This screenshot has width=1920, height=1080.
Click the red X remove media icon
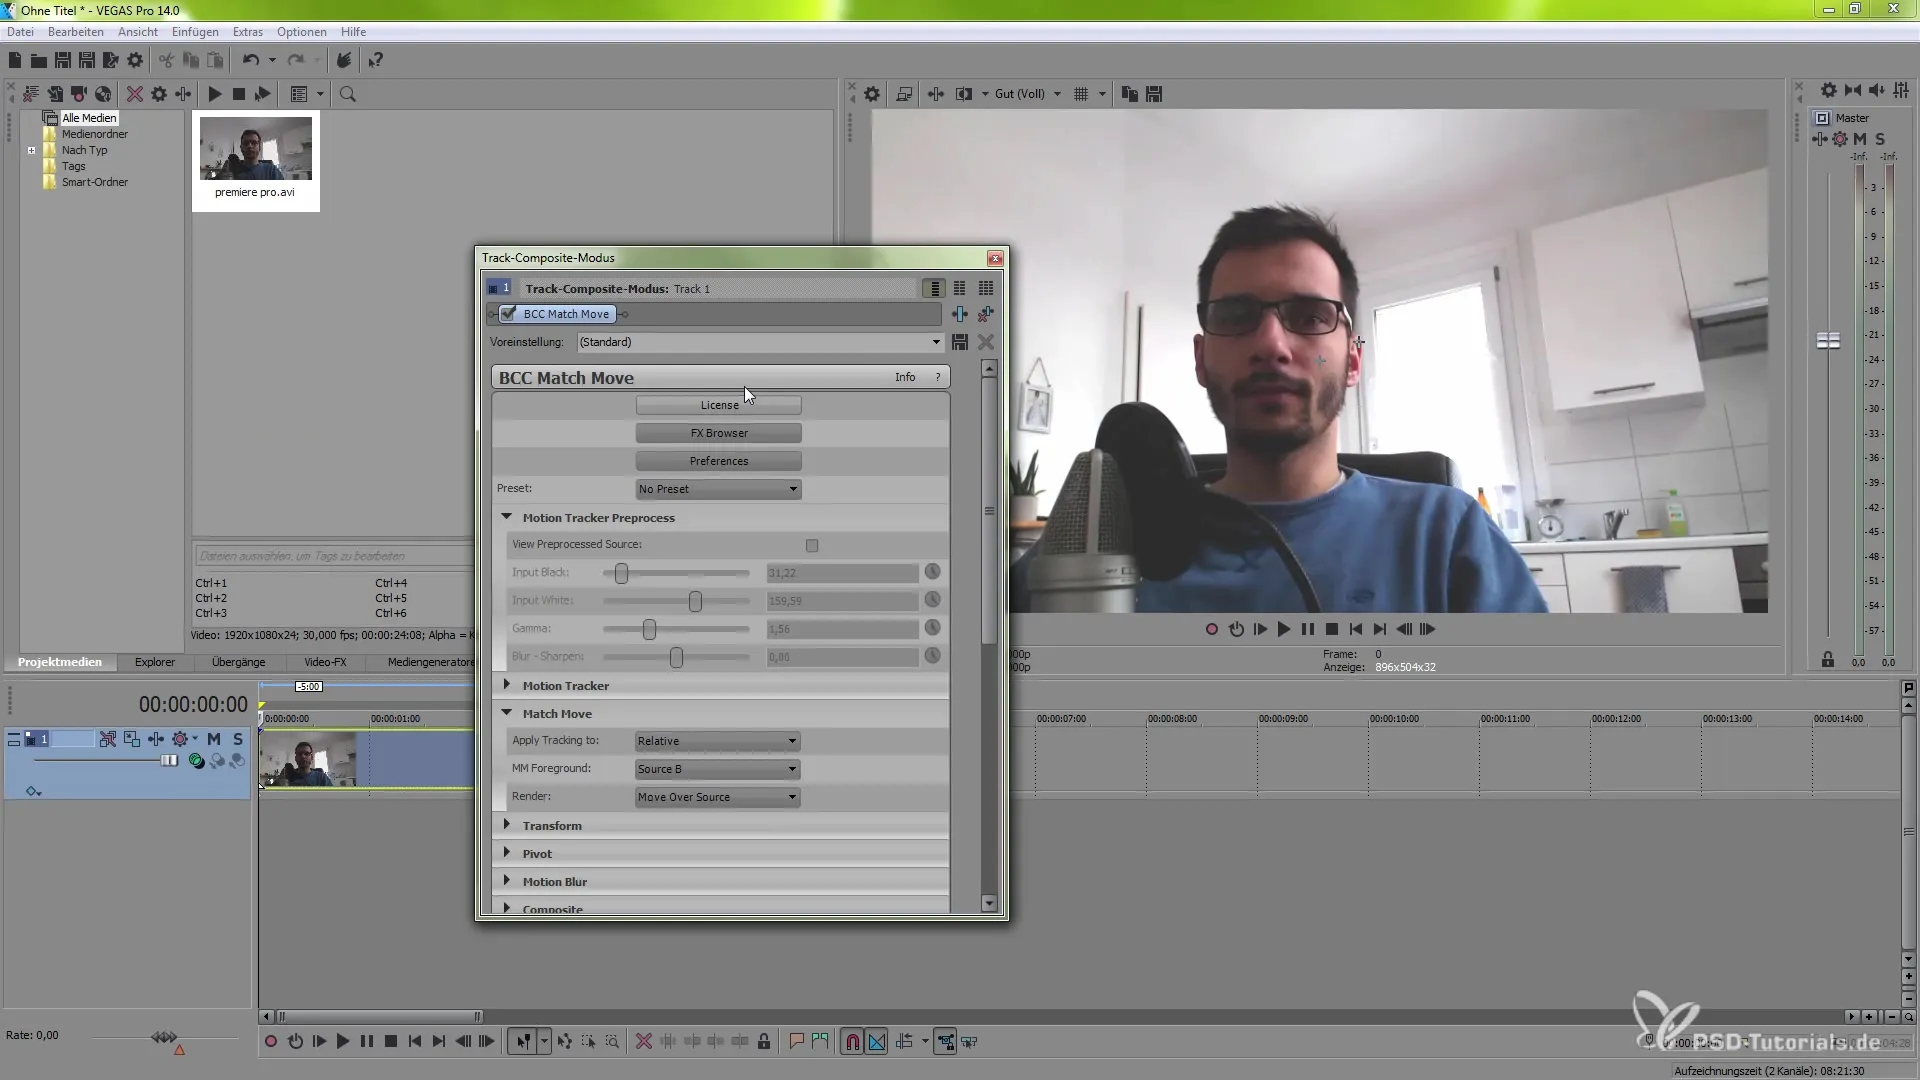[134, 94]
